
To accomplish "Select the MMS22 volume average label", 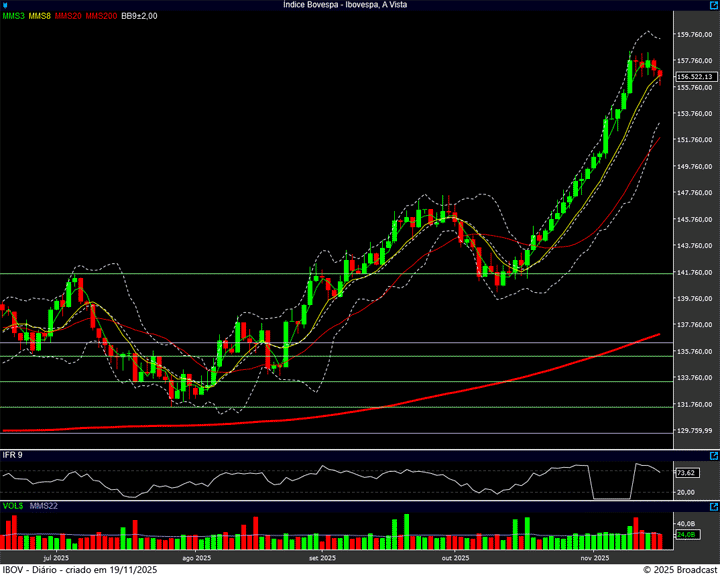I will click(43, 507).
